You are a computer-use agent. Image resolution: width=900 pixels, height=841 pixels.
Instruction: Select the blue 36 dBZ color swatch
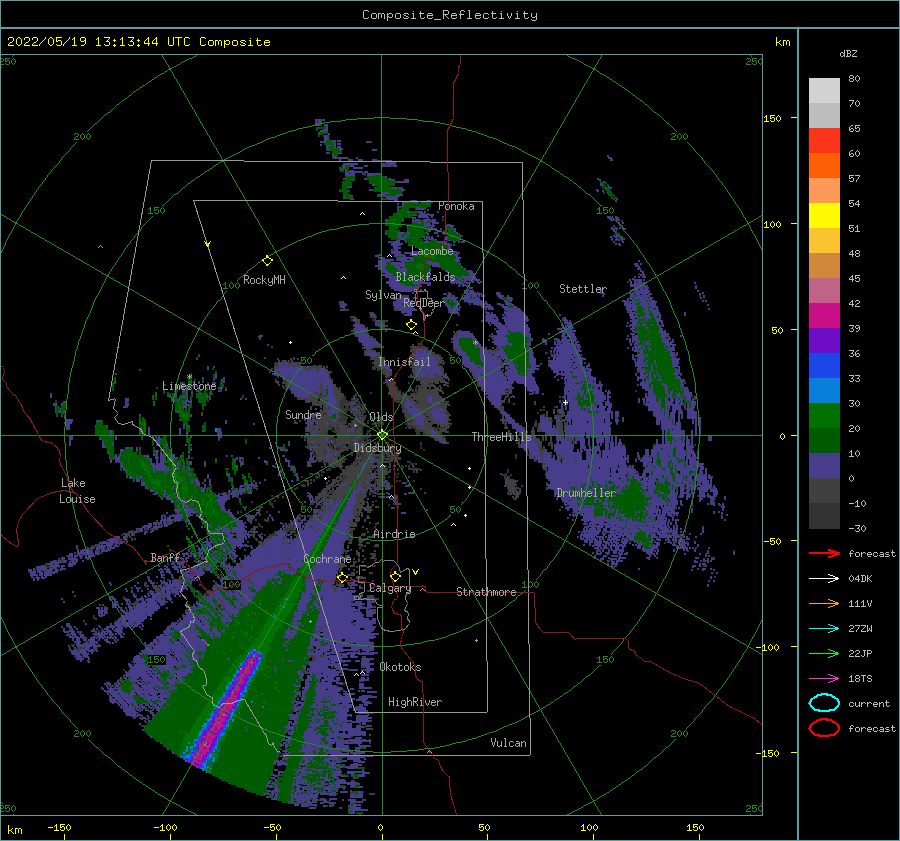coord(824,365)
